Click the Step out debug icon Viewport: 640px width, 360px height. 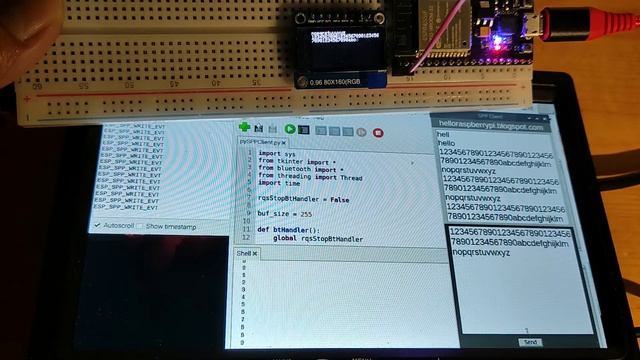pyautogui.click(x=348, y=131)
